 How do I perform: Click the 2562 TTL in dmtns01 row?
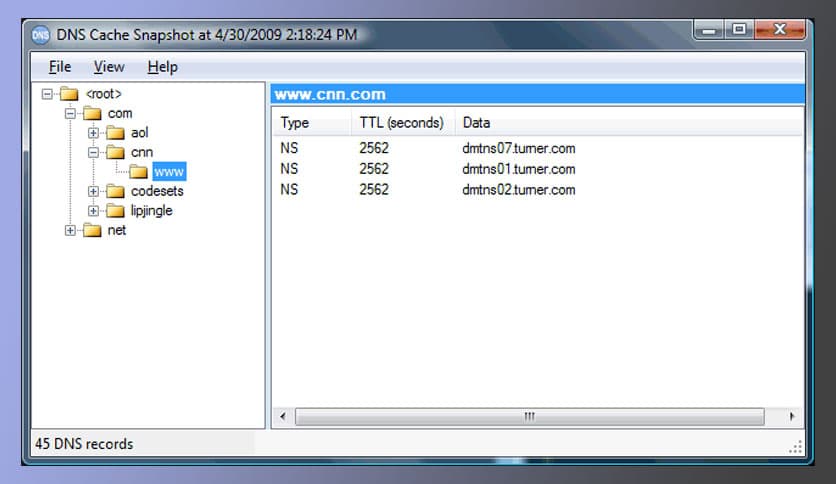click(374, 169)
